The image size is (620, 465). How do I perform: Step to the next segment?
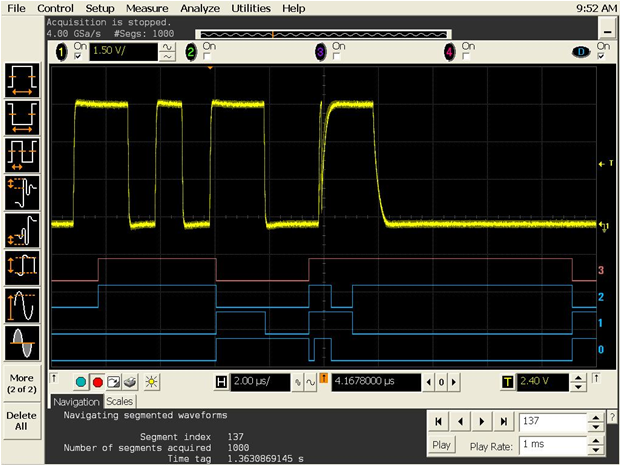point(482,422)
